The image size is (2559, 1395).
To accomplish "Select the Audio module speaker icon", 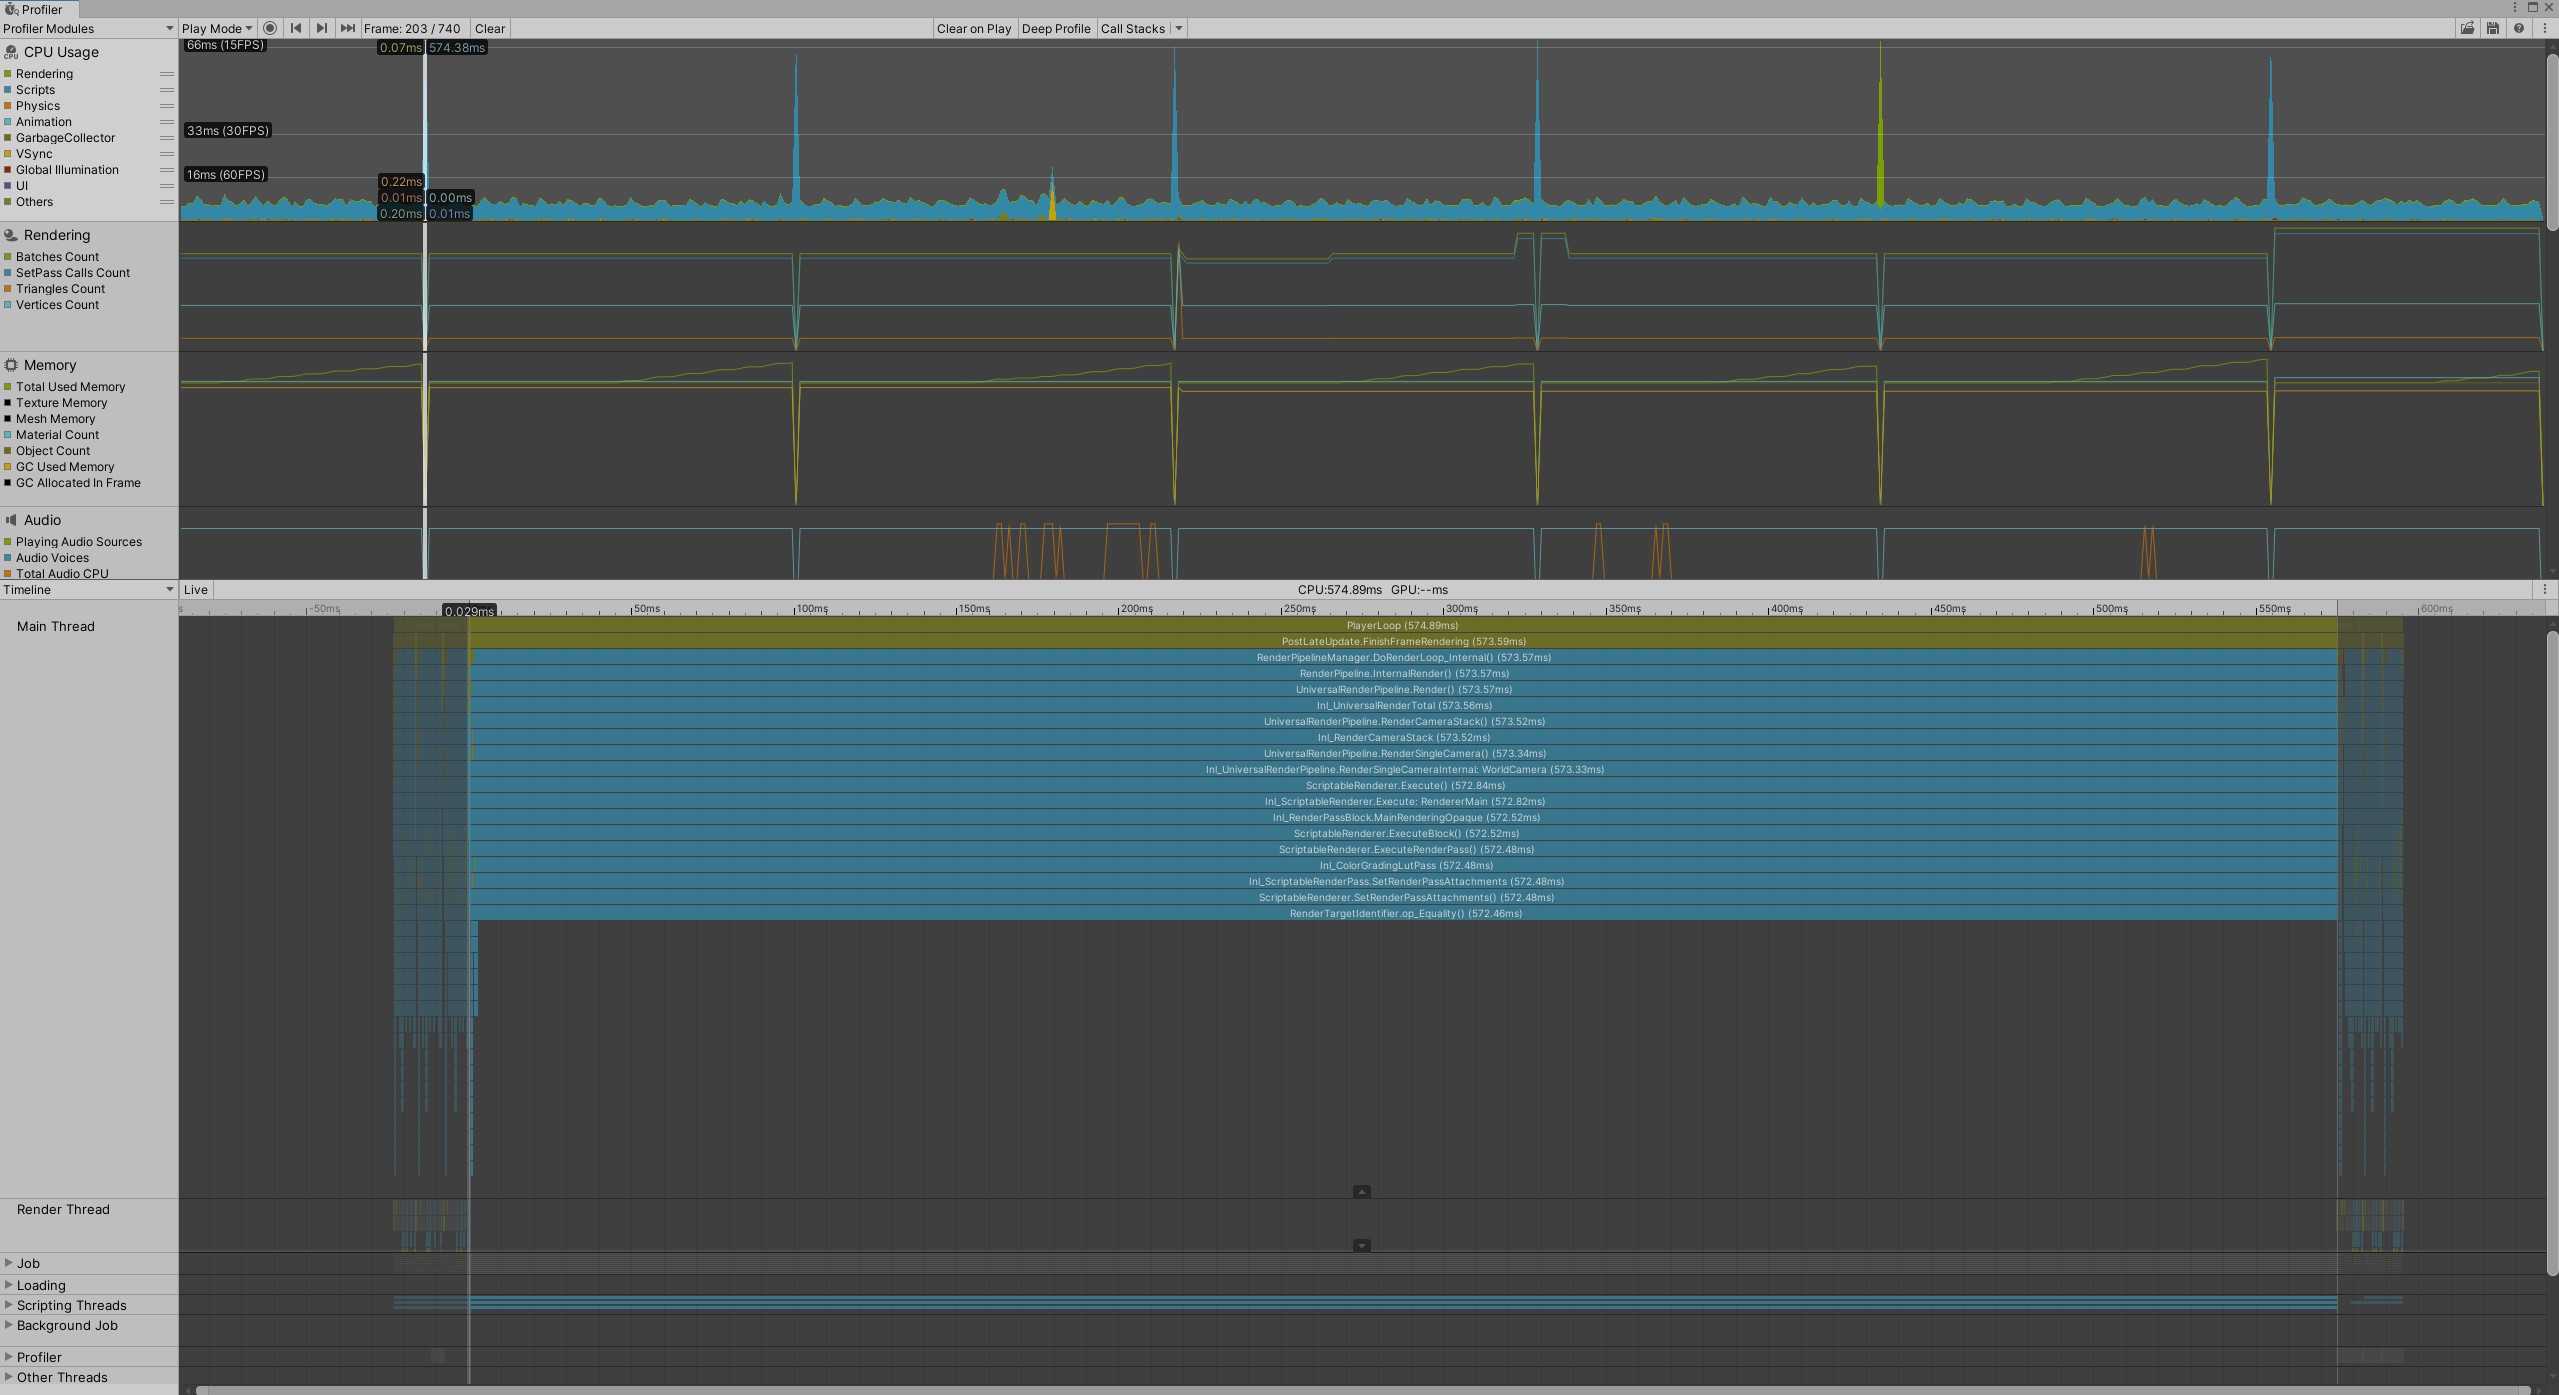I will (10, 520).
